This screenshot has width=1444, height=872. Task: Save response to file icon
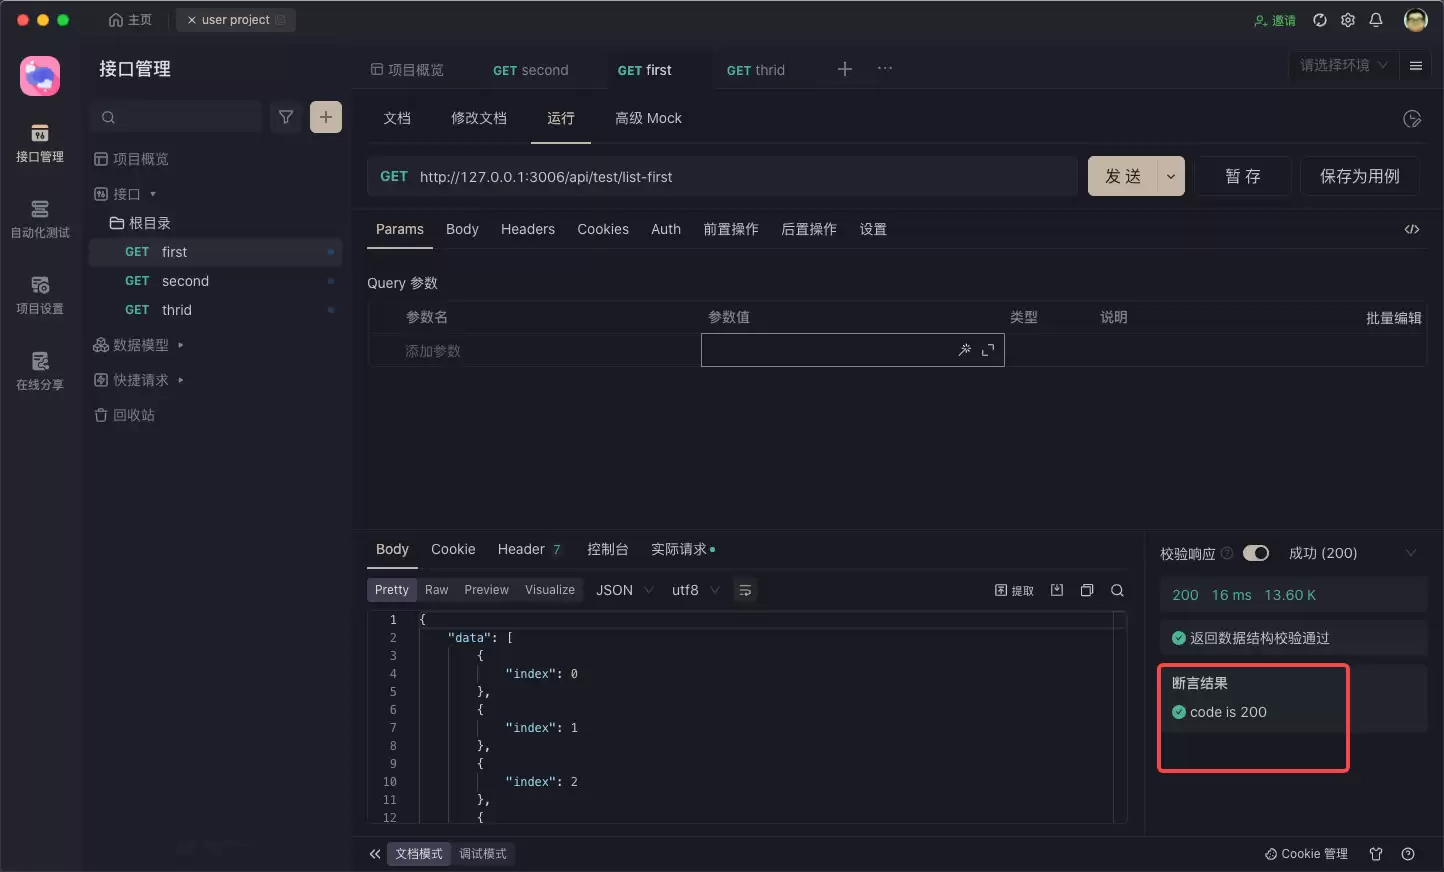click(x=1057, y=590)
